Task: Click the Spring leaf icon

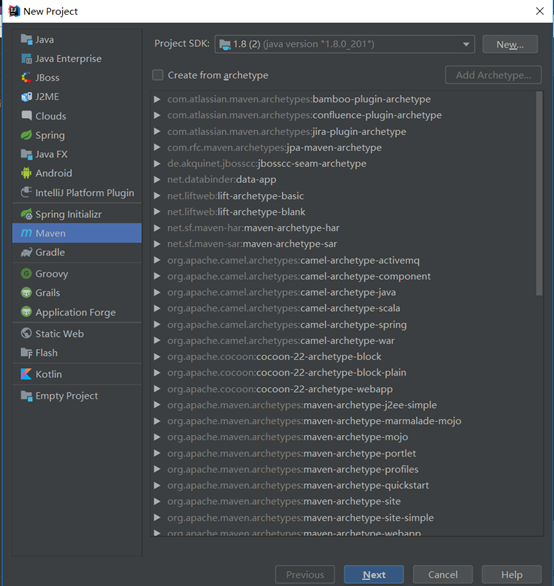Action: point(27,135)
